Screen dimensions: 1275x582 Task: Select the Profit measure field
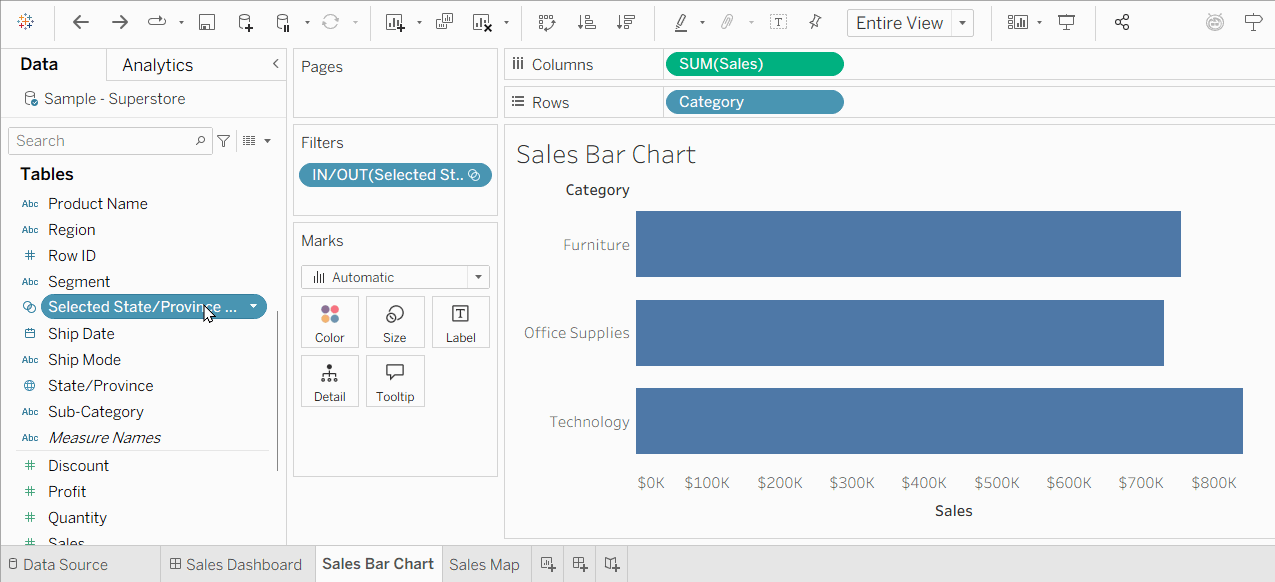click(67, 492)
